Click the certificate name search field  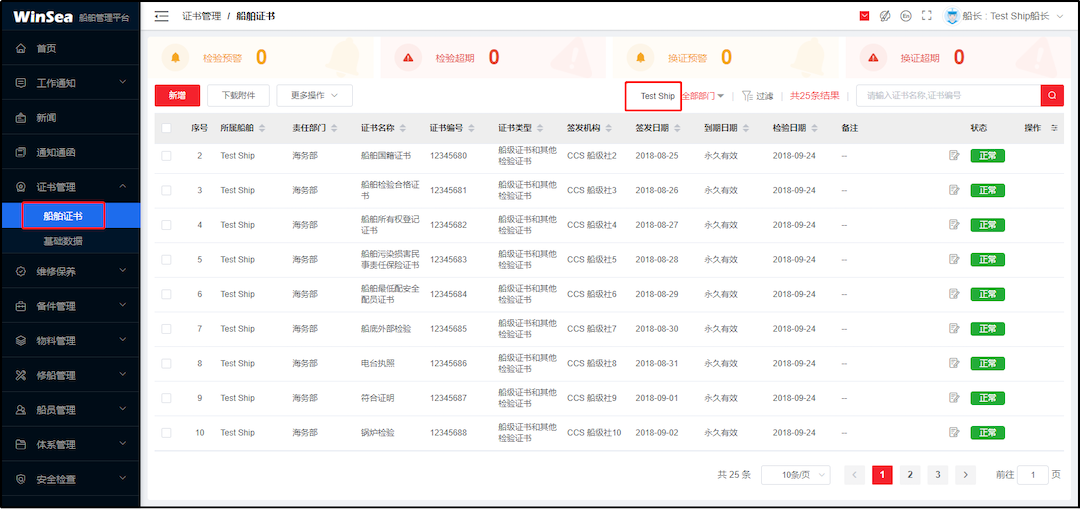[948, 96]
